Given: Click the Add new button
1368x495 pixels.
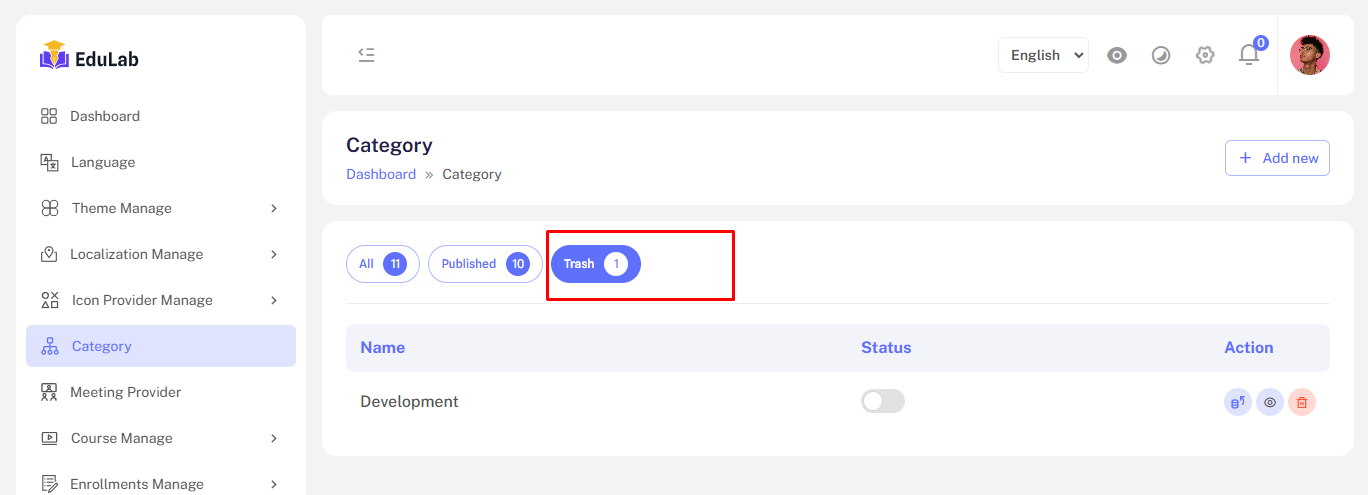Looking at the screenshot, I should coord(1277,158).
